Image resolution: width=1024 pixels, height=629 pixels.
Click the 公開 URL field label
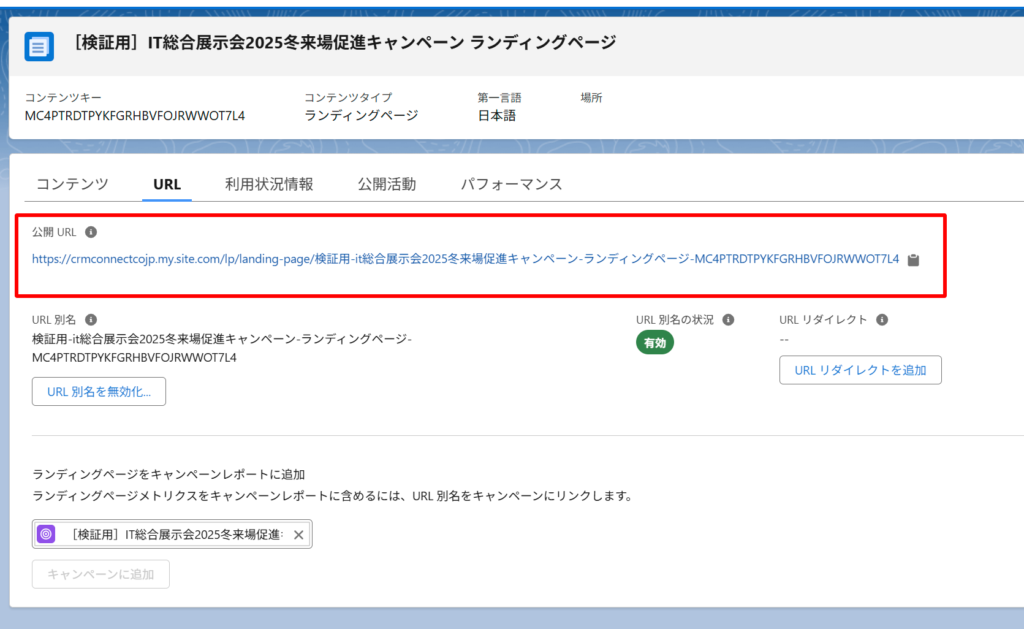[x=54, y=232]
